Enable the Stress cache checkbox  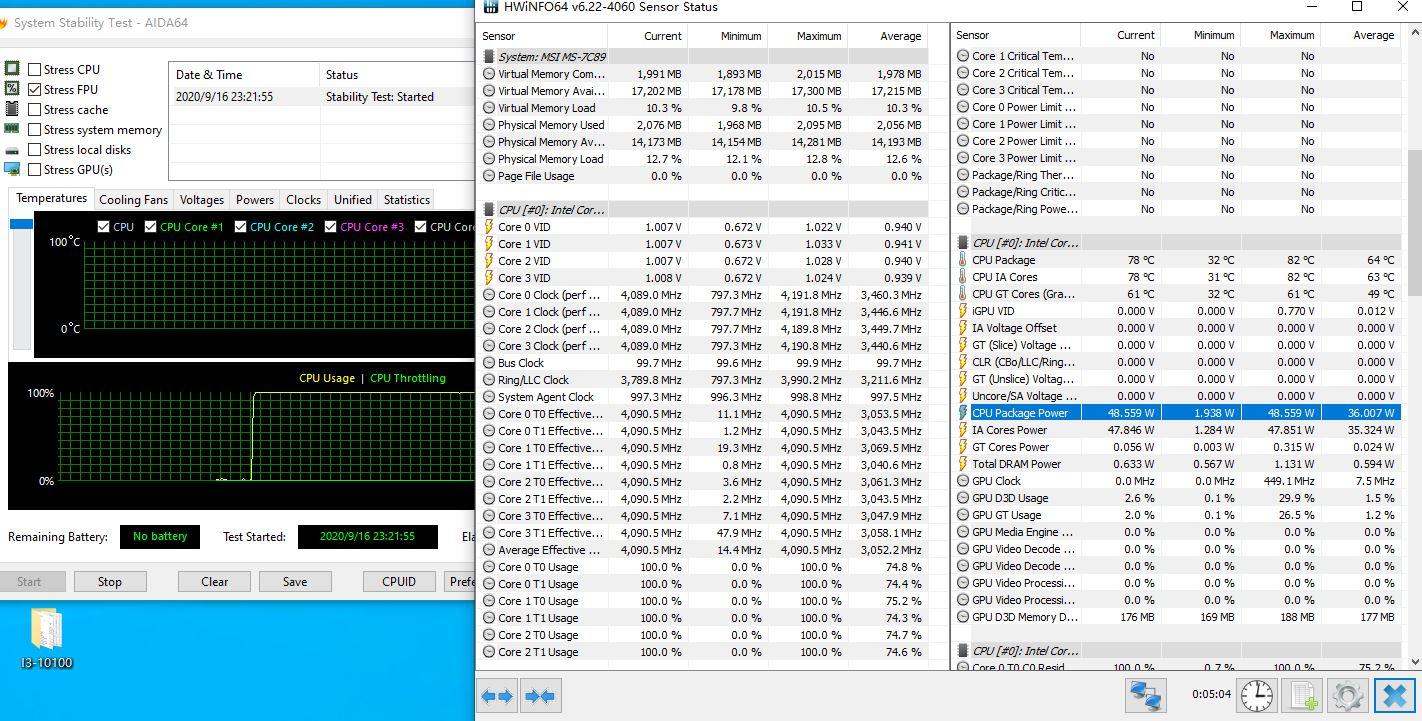(x=35, y=109)
